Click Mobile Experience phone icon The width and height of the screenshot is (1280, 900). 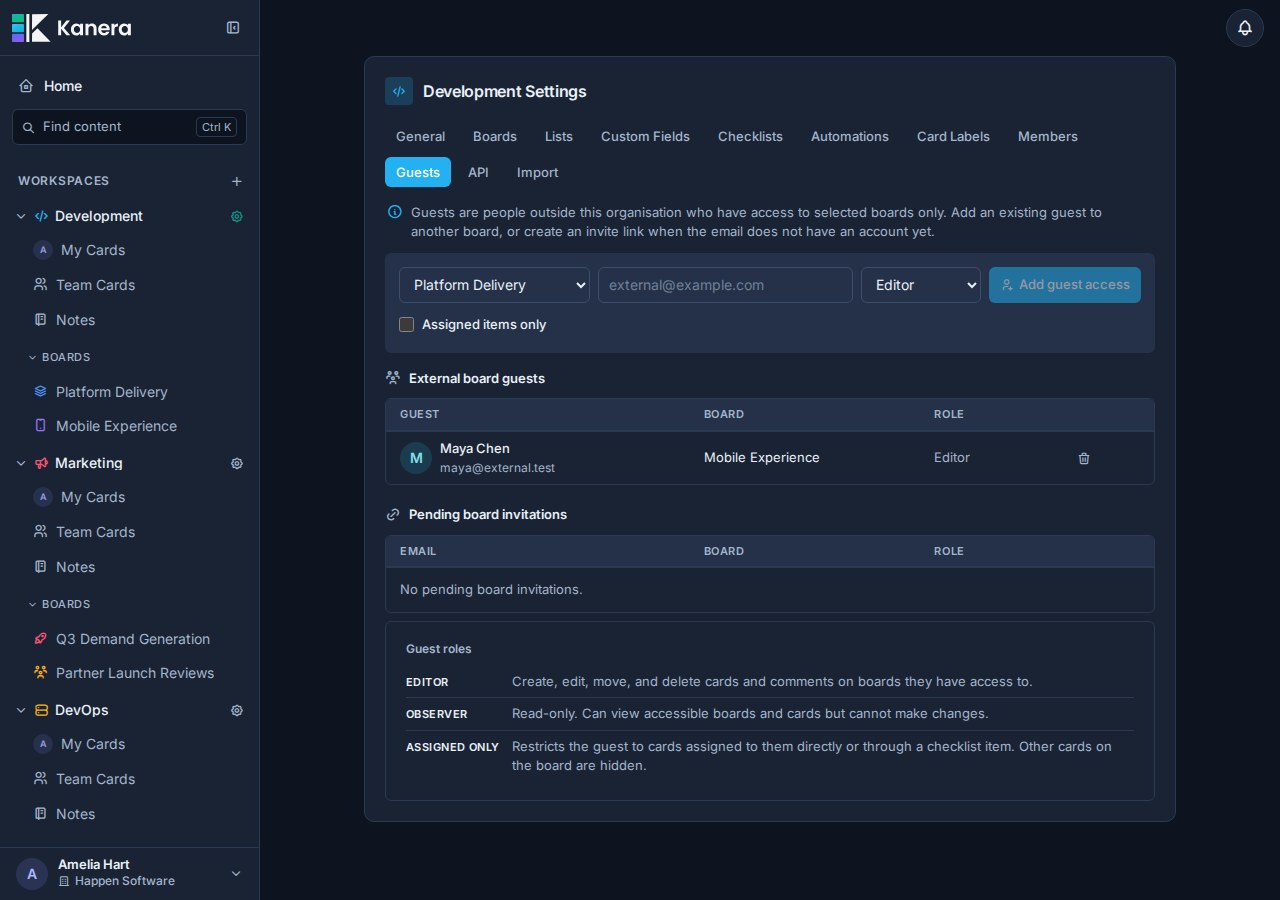(40, 426)
